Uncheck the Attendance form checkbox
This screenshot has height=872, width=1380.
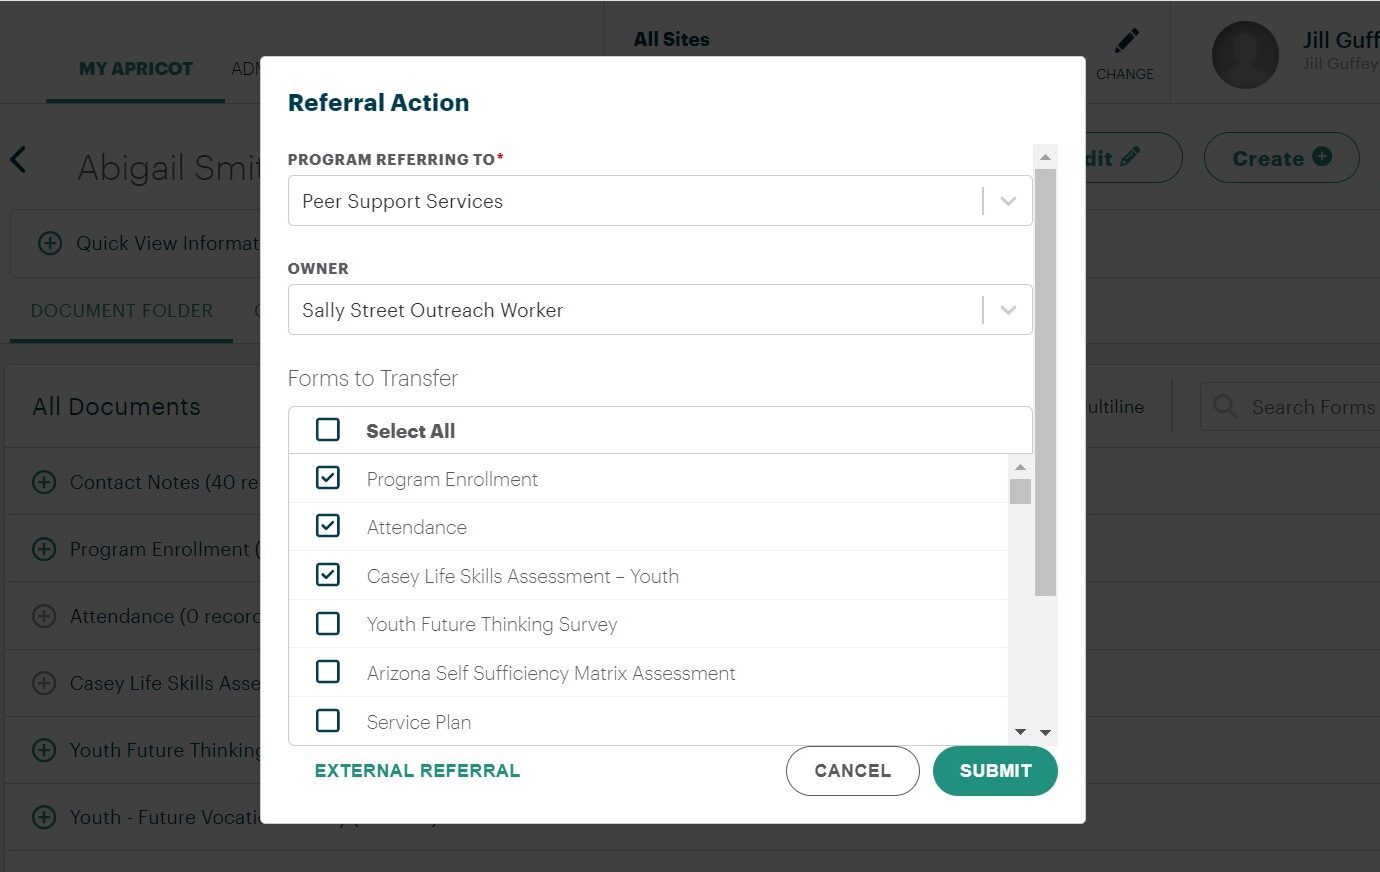point(328,526)
